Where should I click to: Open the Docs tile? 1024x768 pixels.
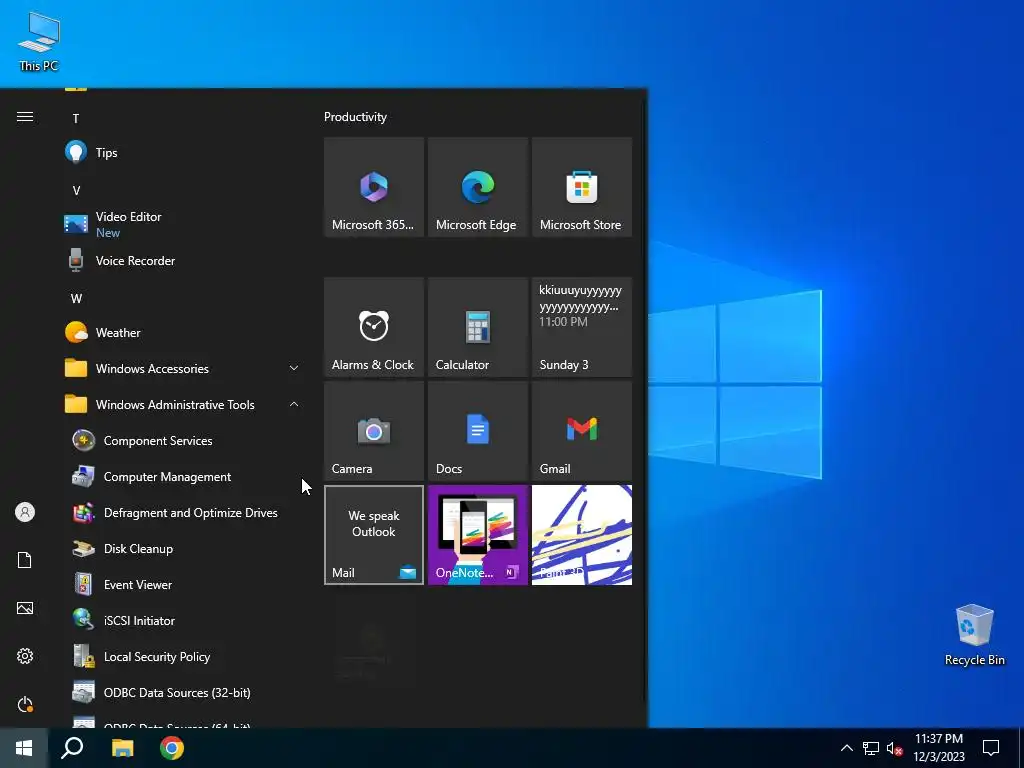pos(477,431)
